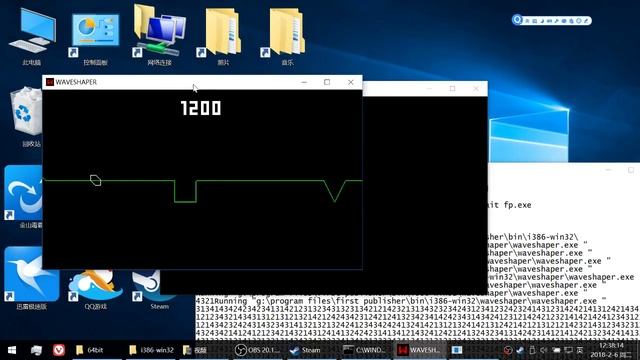Click the 'it fp.exe' text in white window
Viewport: 640px width, 360px height.
point(509,205)
